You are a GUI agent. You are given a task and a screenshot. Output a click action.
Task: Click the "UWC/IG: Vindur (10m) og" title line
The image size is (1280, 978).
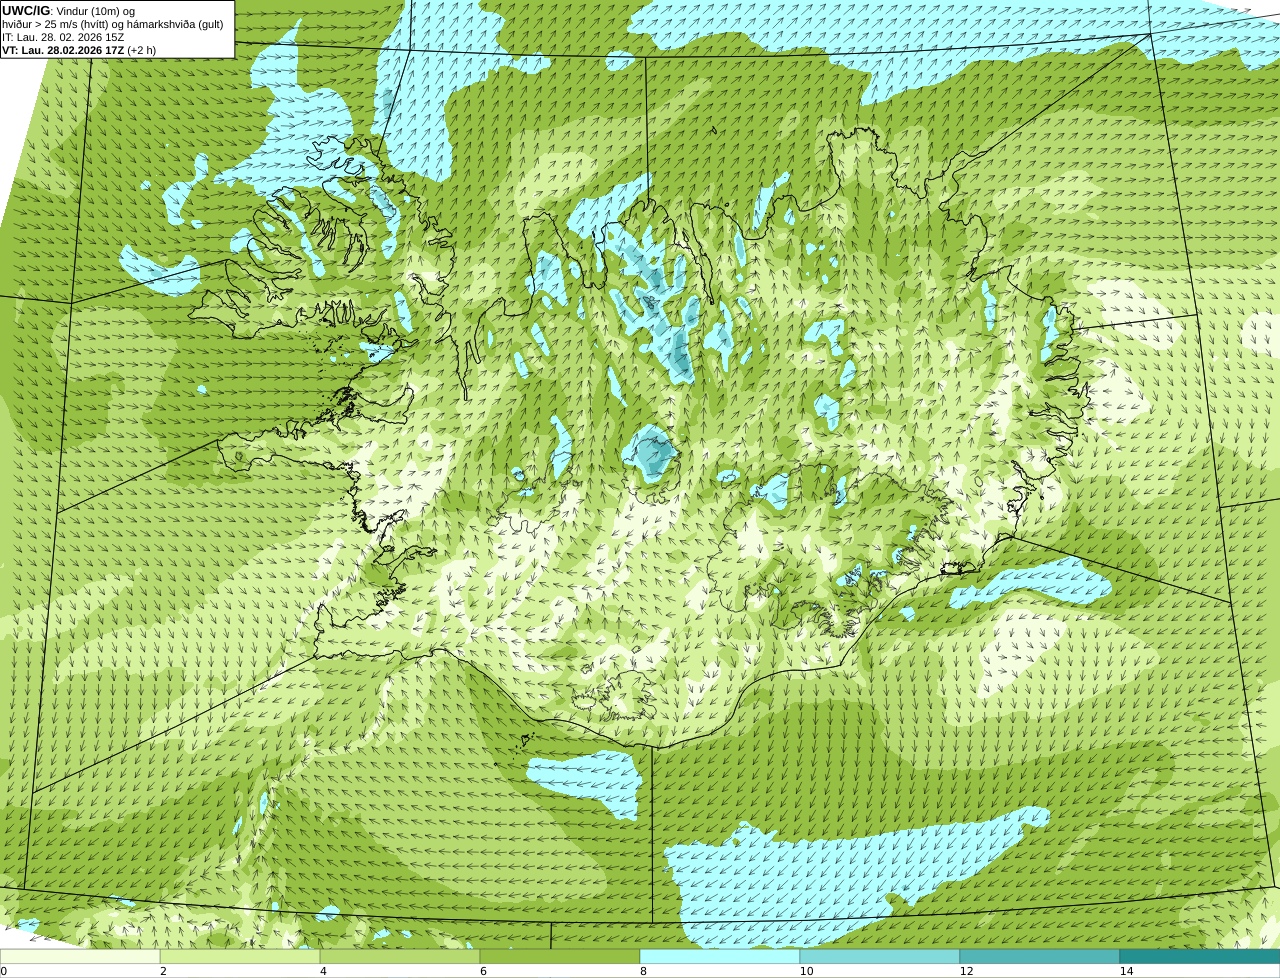click(68, 11)
